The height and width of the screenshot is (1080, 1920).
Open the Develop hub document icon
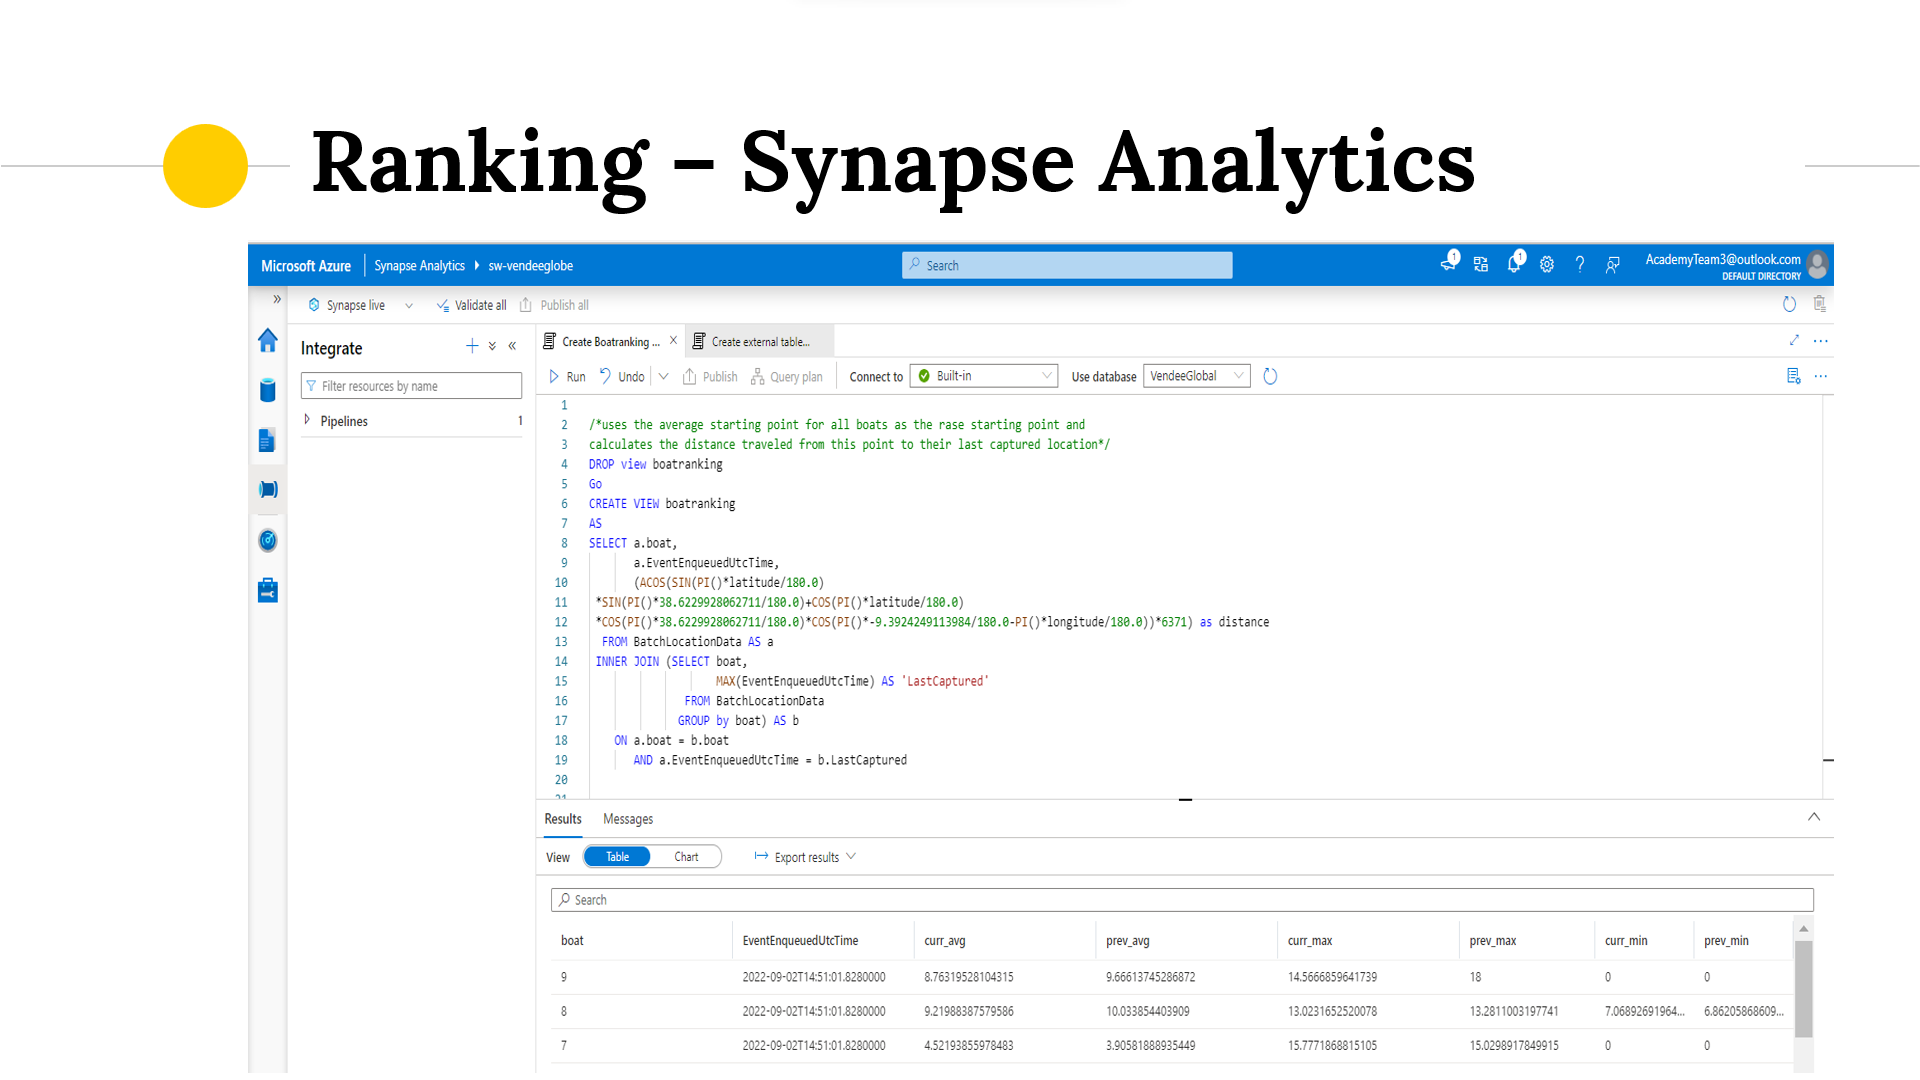267,441
